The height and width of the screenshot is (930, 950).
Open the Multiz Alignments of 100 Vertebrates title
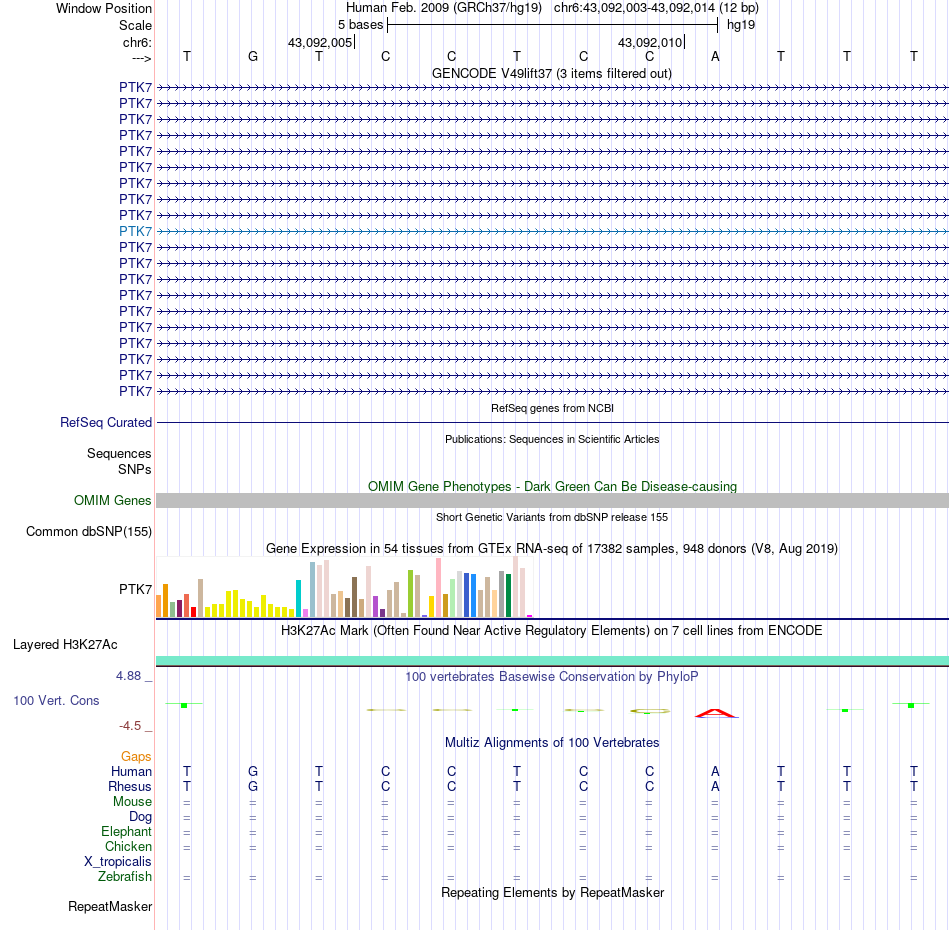click(x=552, y=743)
